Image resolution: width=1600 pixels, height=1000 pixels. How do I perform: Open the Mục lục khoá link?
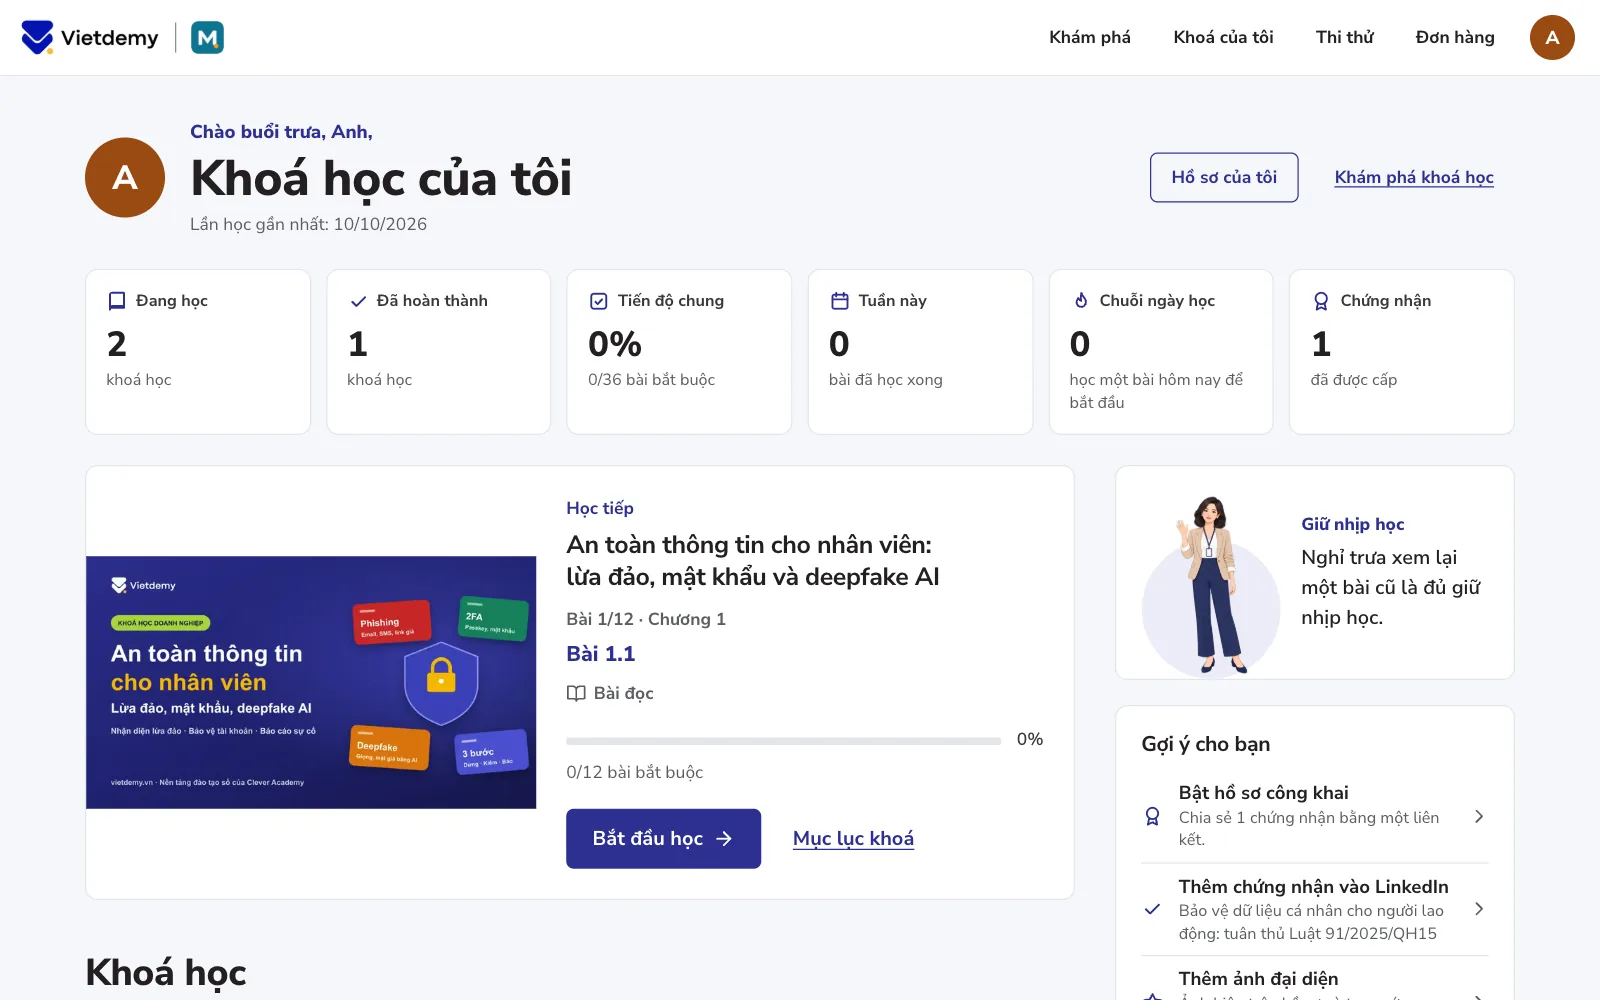coord(853,838)
